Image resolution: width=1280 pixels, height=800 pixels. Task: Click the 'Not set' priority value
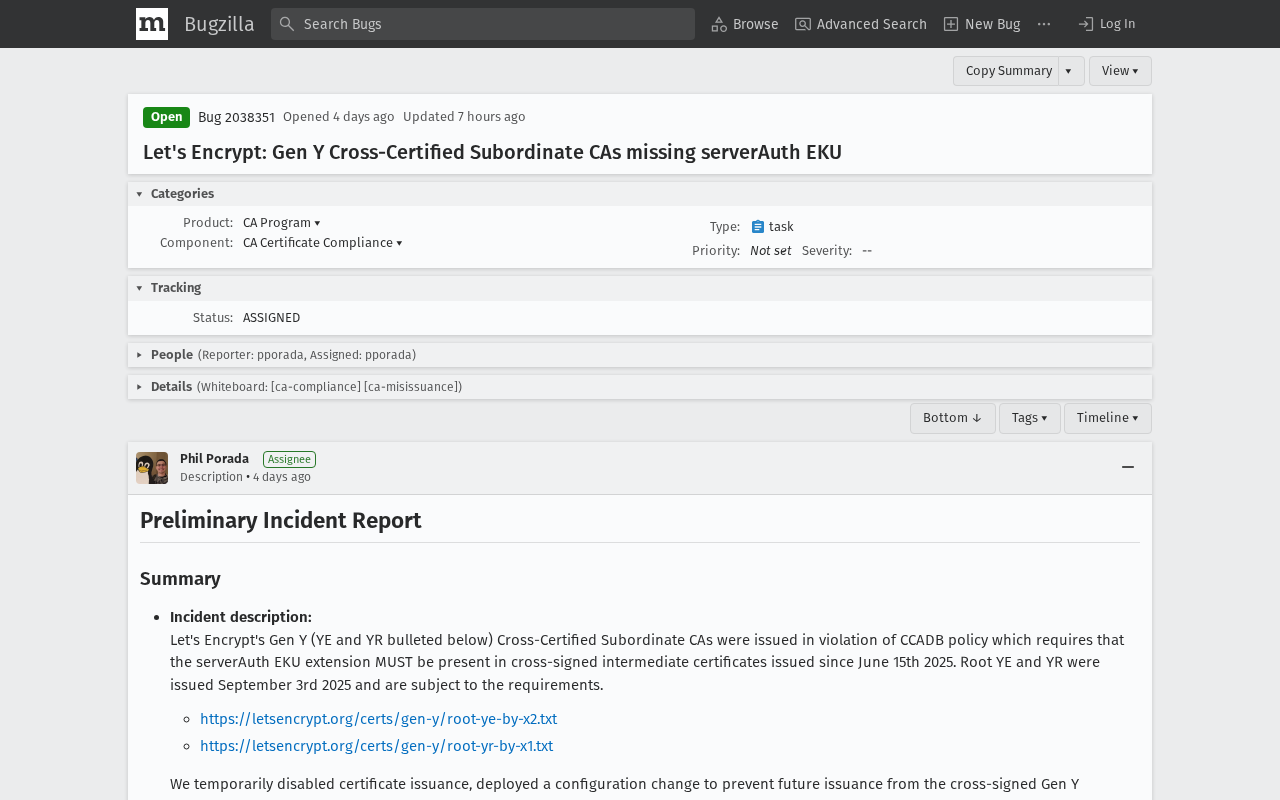770,251
